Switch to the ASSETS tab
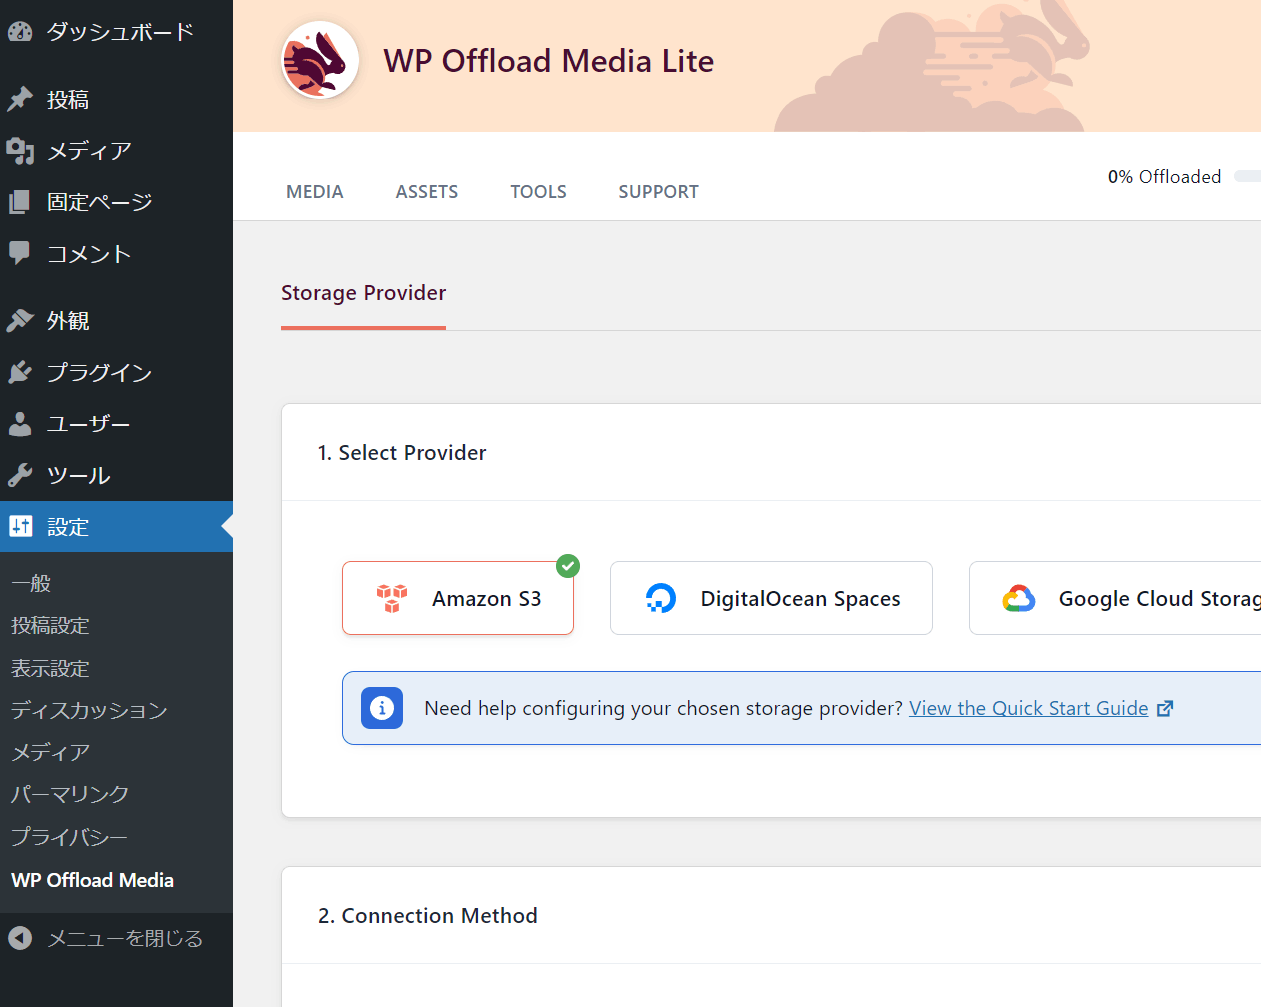 pos(427,192)
